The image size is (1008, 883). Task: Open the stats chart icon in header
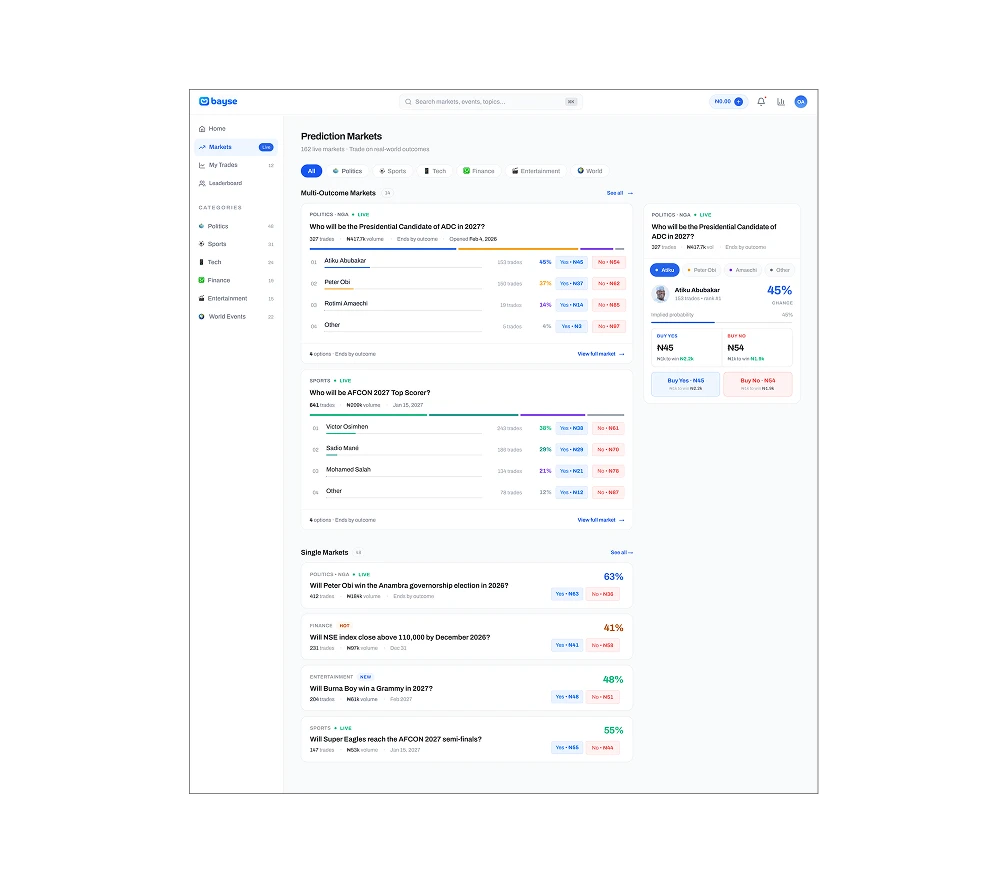(x=780, y=102)
